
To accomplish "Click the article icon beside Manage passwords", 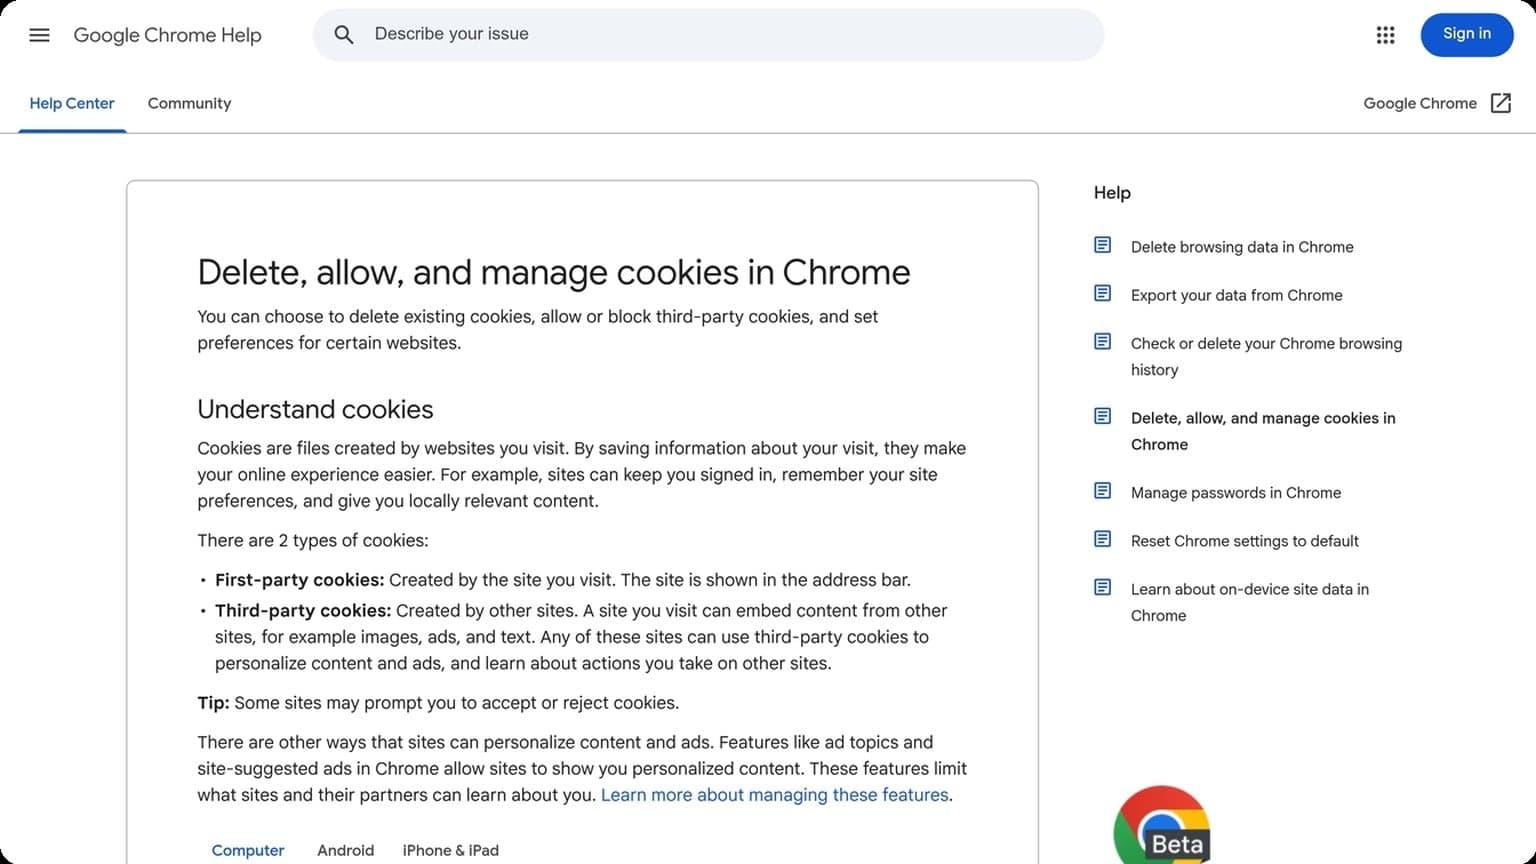I will [1102, 490].
